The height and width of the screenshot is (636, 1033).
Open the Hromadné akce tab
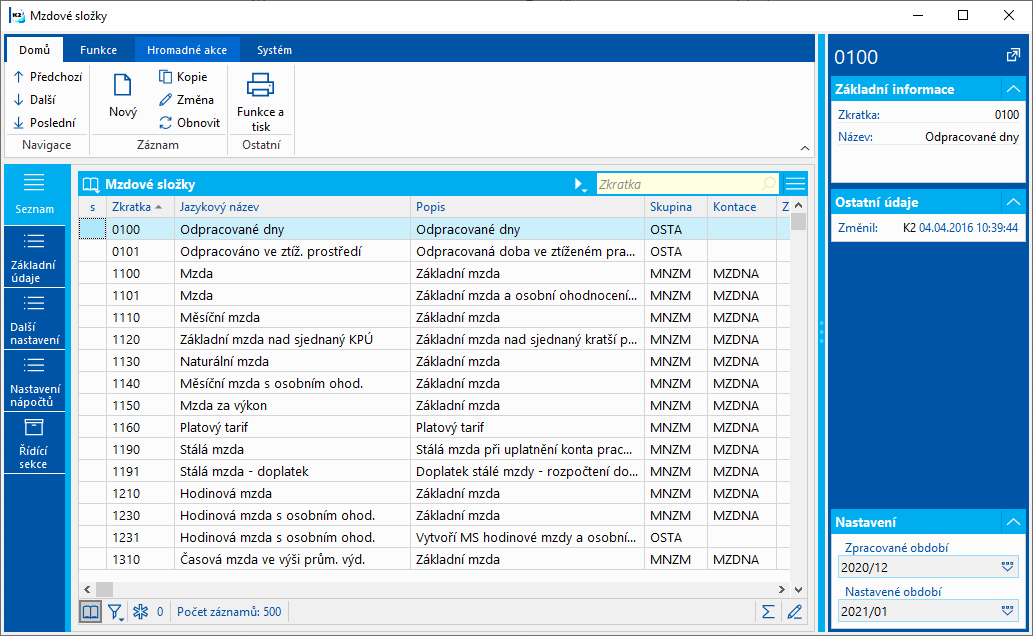coord(186,50)
